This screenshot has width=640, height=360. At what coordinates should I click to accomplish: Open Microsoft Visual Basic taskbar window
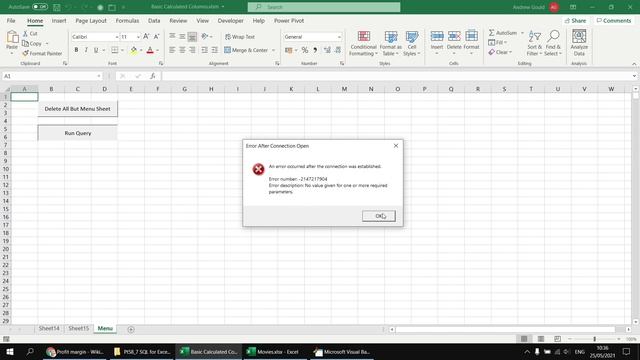[x=342, y=351]
